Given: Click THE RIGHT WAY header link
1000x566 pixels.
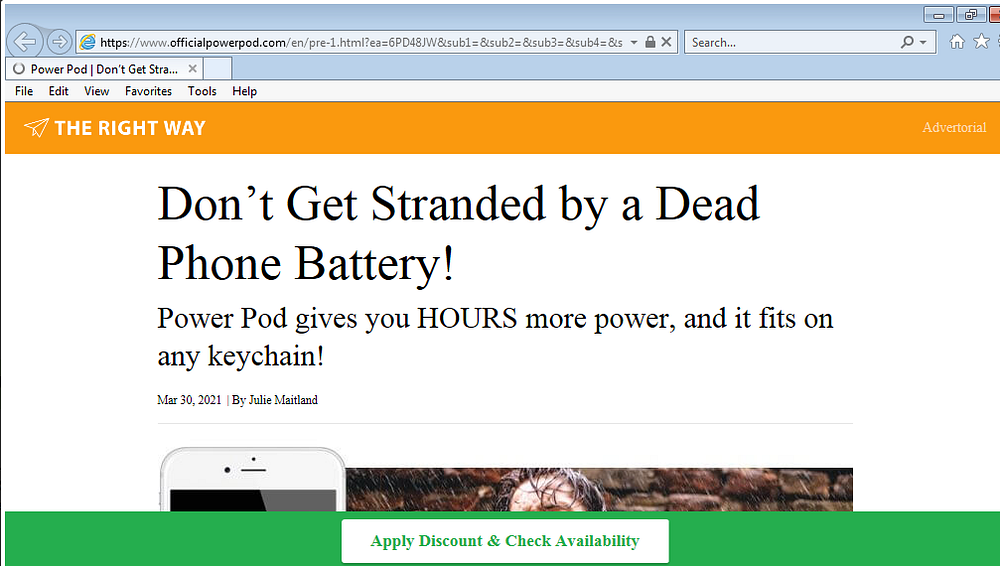Looking at the screenshot, I should click(129, 128).
